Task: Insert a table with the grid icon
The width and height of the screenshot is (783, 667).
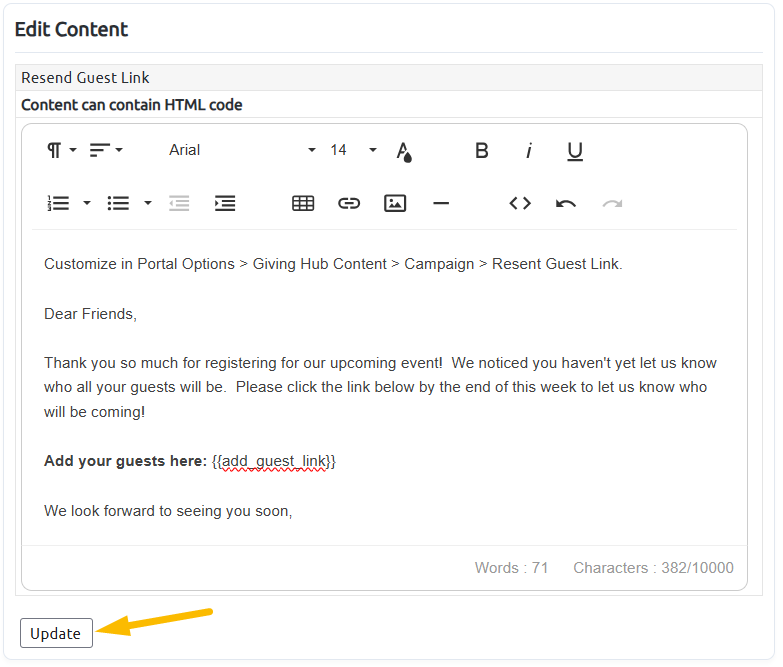Action: (x=303, y=204)
